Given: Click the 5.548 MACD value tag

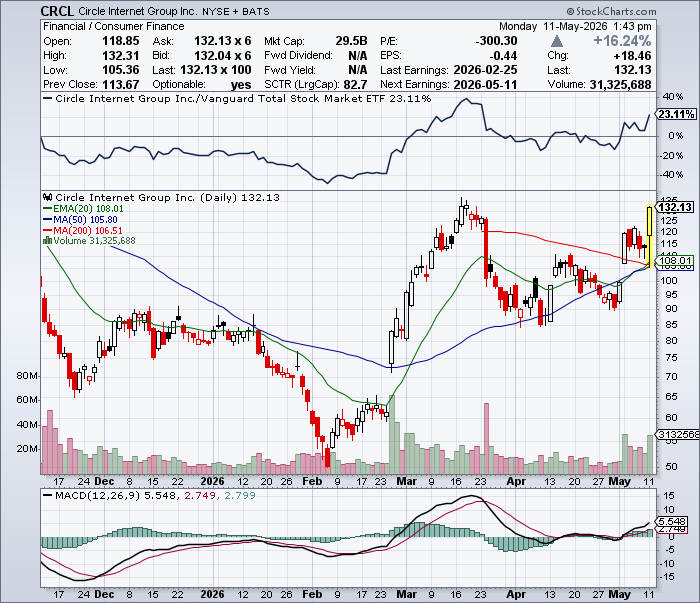Looking at the screenshot, I should (672, 521).
